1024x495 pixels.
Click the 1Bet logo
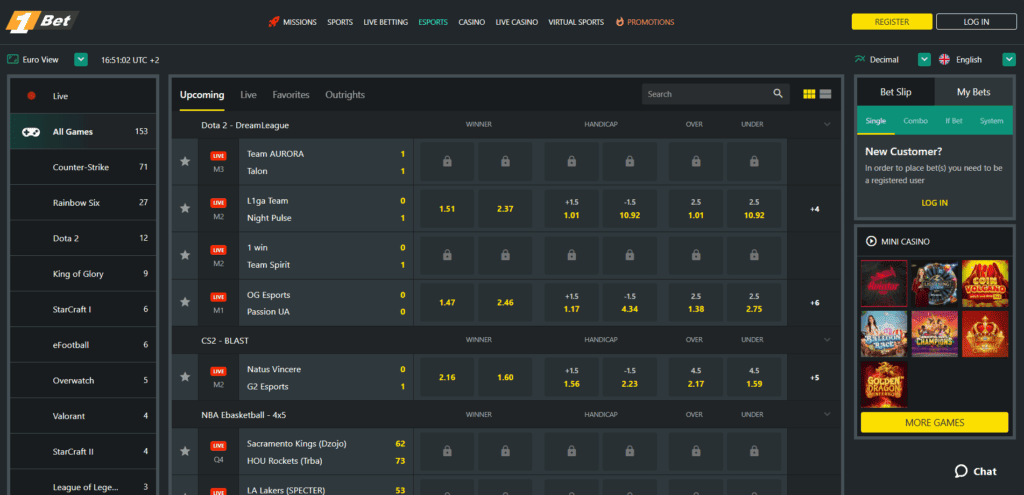pos(42,22)
